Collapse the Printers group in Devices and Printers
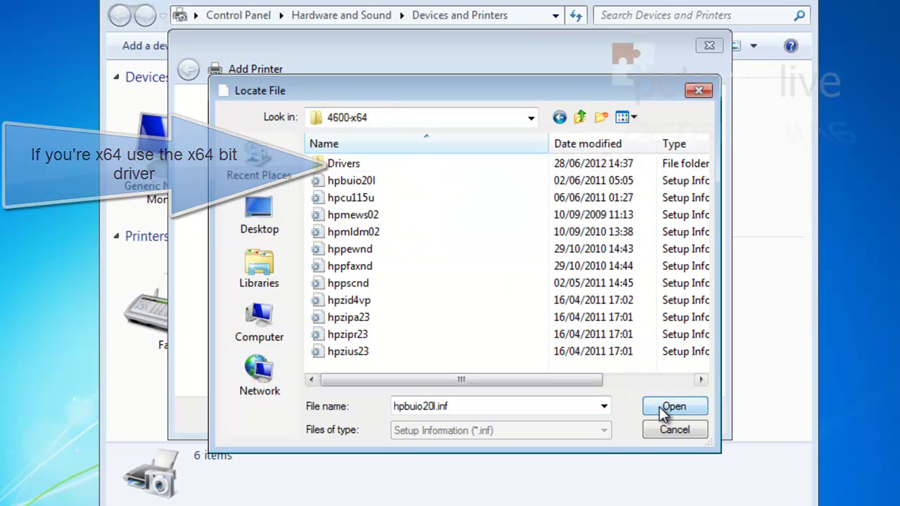Image resolution: width=900 pixels, height=506 pixels. pyautogui.click(x=117, y=236)
